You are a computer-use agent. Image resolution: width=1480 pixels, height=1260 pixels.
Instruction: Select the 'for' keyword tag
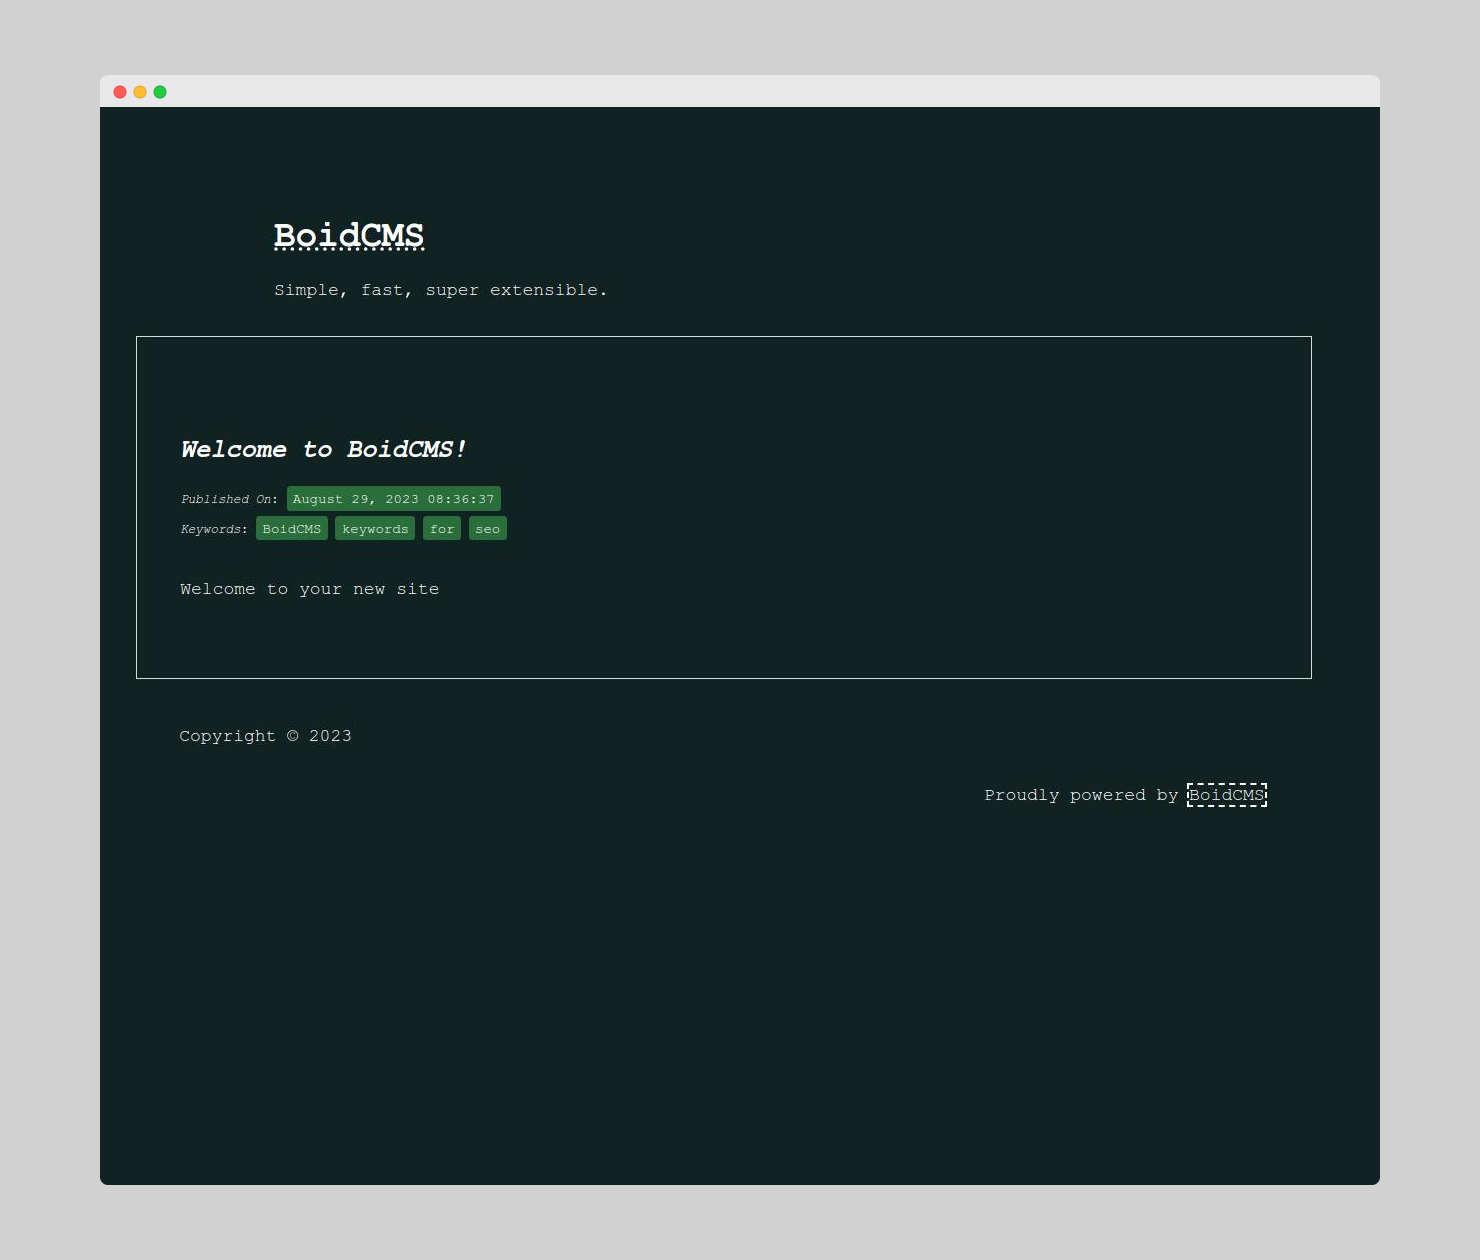click(442, 528)
